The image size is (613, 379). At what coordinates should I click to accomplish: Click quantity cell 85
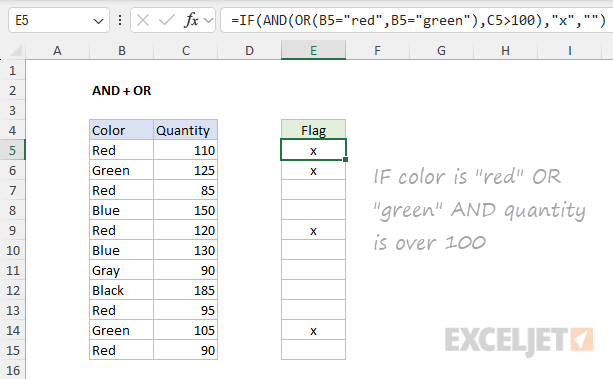pyautogui.click(x=186, y=190)
